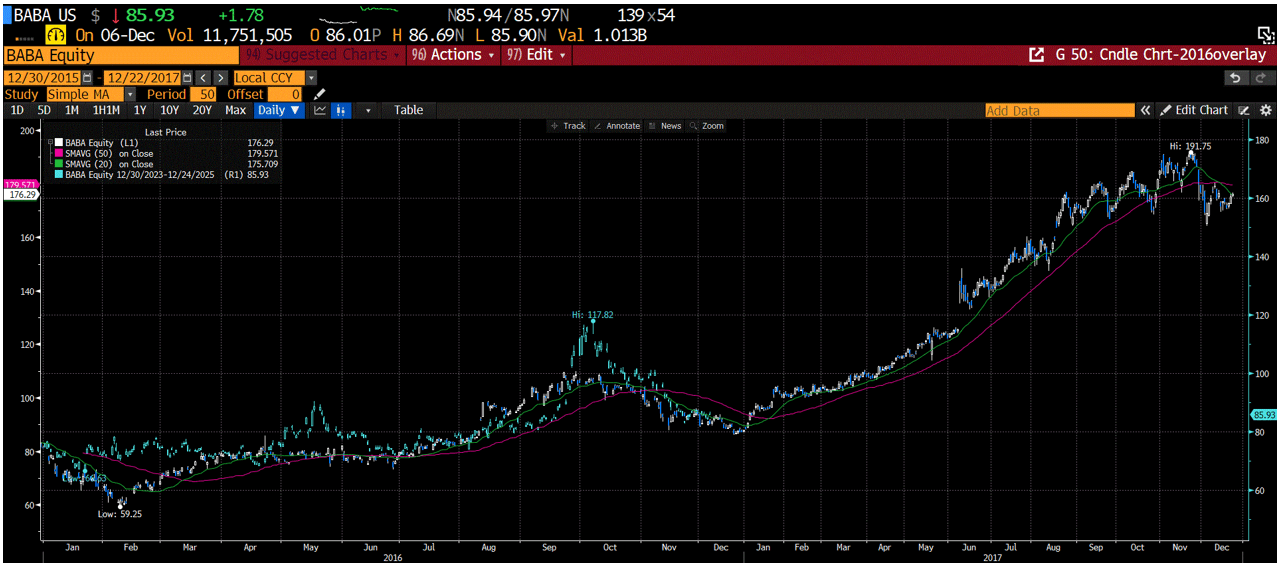Viewport: 1284px width, 569px height.
Task: Click the redo arrow button
Action: click(x=1262, y=78)
